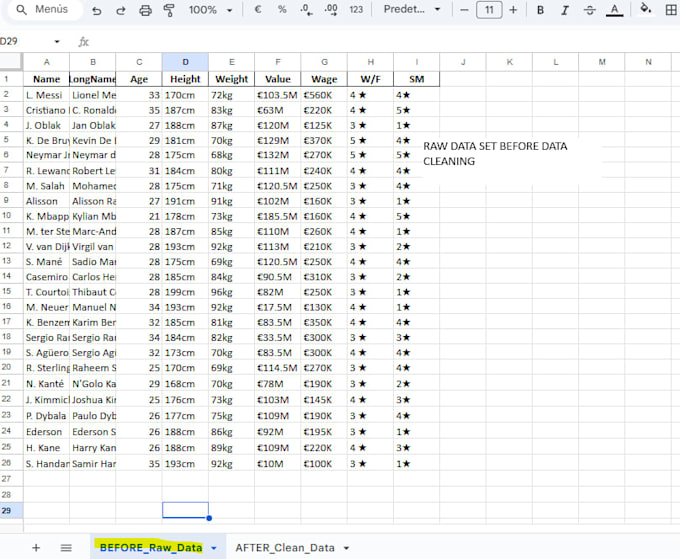Click the Height header cell

click(x=185, y=79)
